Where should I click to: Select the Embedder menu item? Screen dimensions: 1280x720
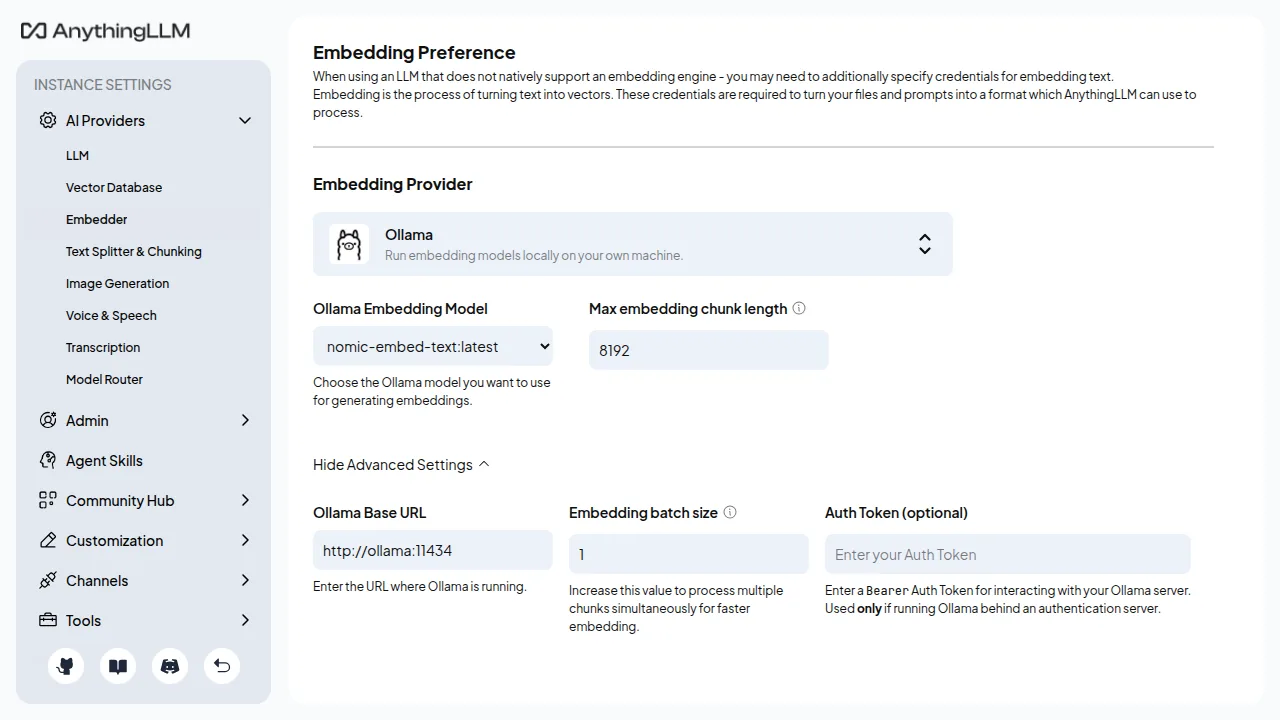(x=97, y=219)
